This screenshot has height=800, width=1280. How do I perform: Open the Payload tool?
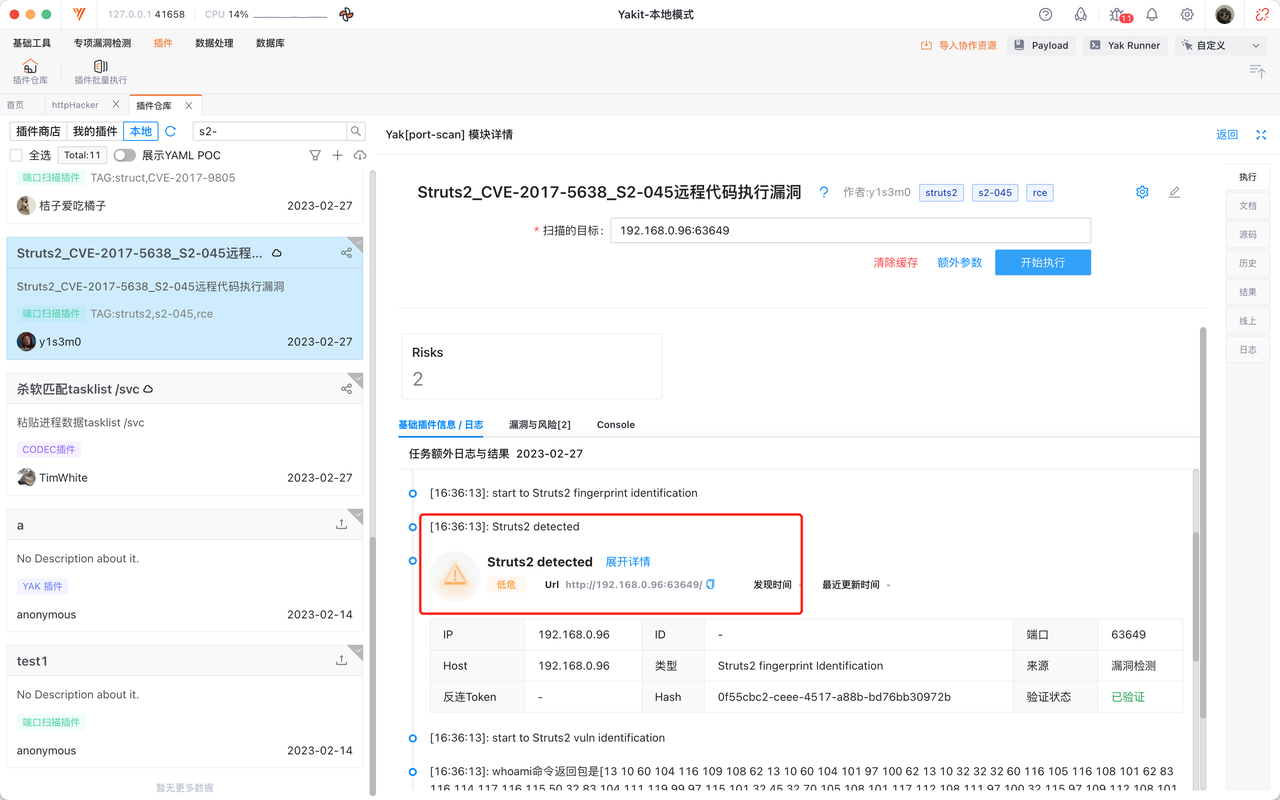[x=1041, y=45]
